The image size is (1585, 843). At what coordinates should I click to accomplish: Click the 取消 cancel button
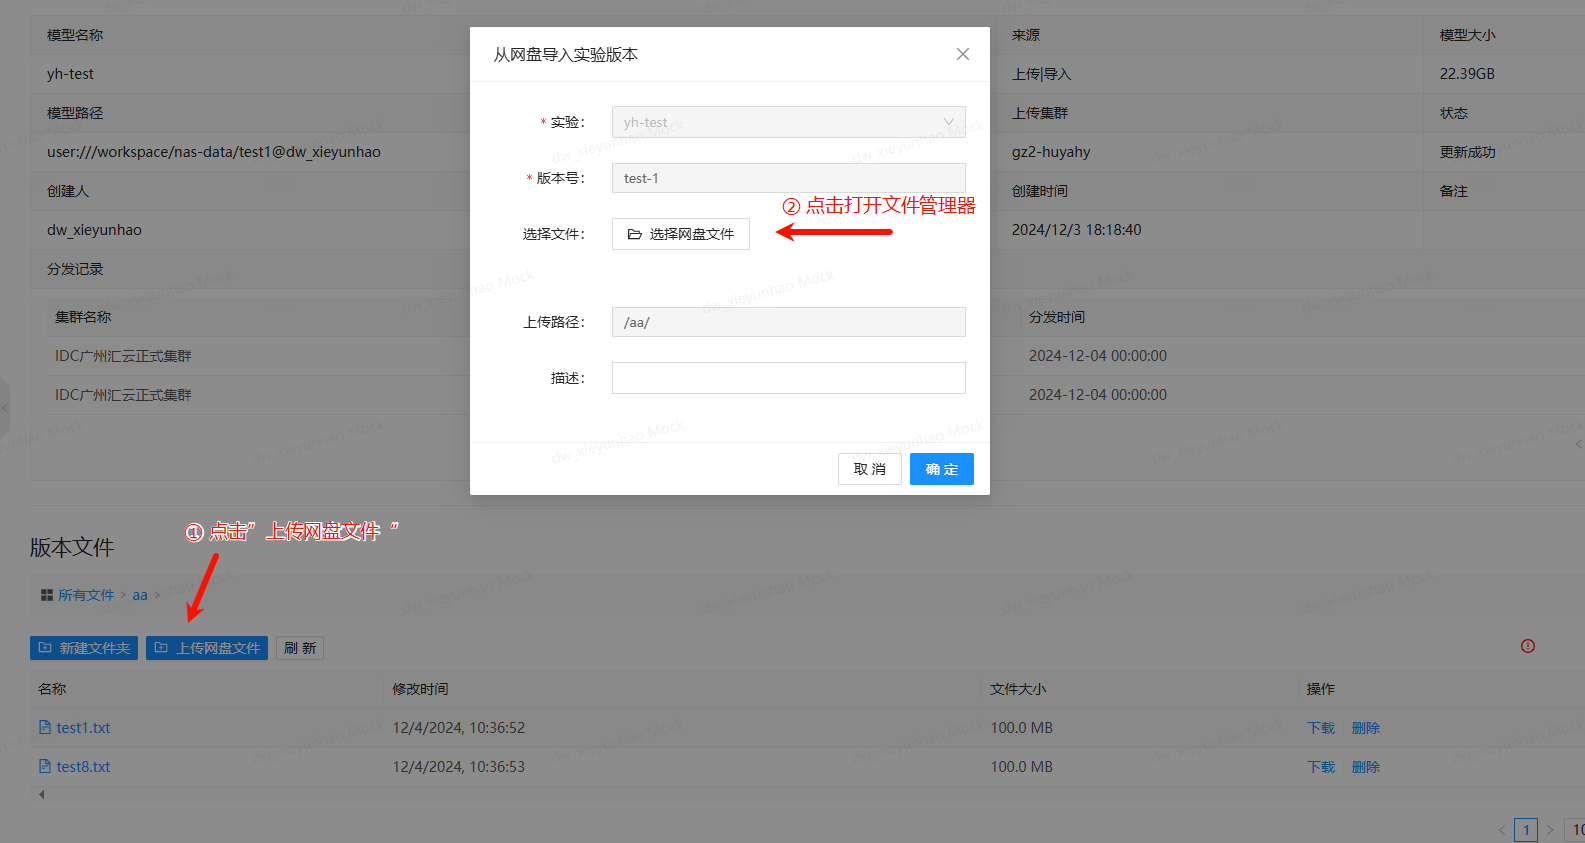tap(870, 469)
